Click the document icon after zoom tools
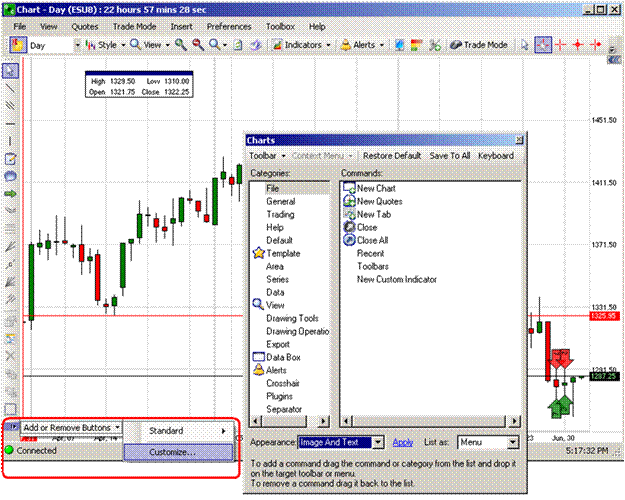This screenshot has height=500, width=625. pyautogui.click(x=238, y=45)
